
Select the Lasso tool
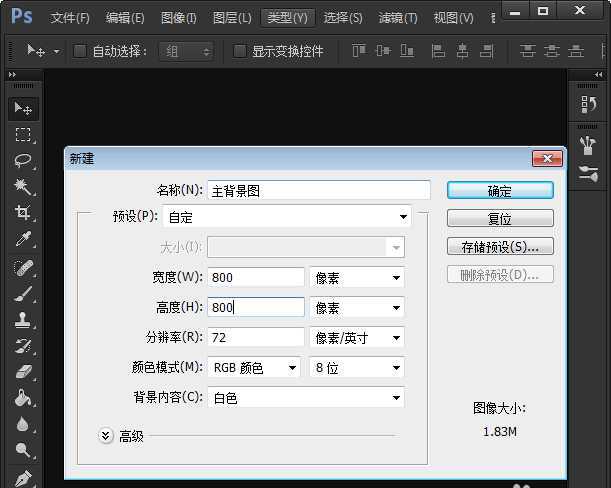click(23, 160)
